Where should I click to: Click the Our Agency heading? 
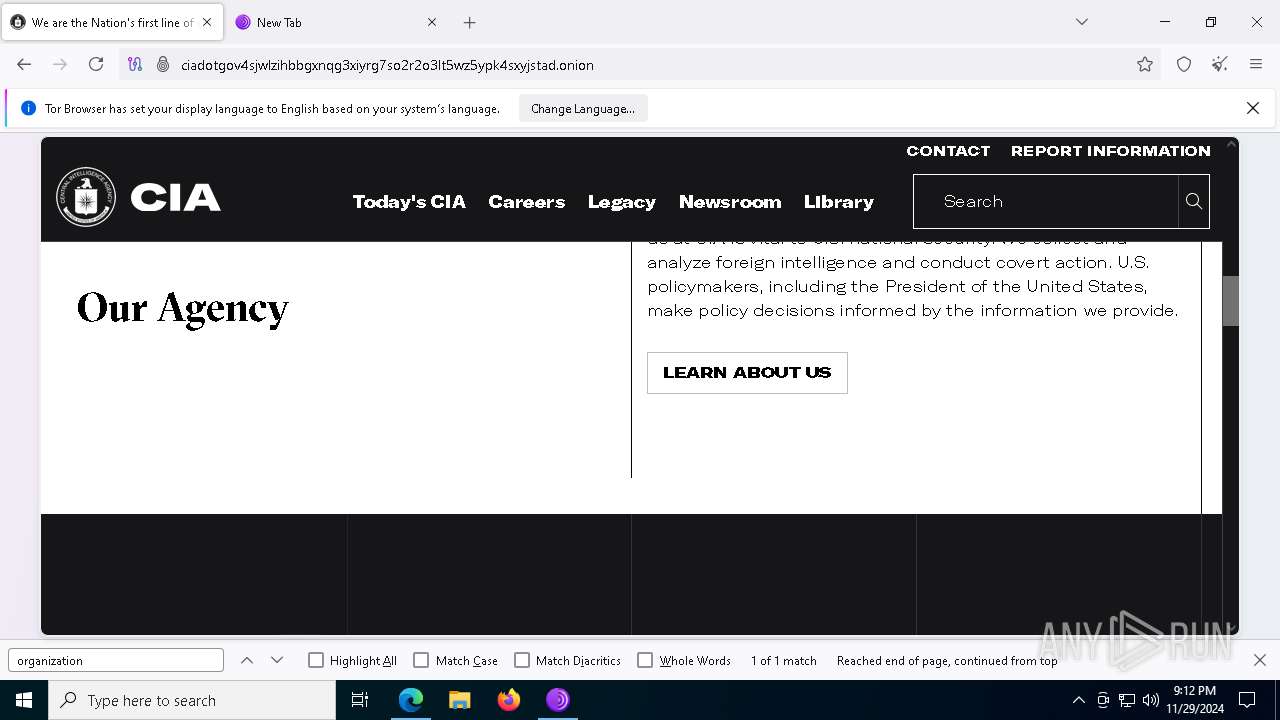click(183, 308)
